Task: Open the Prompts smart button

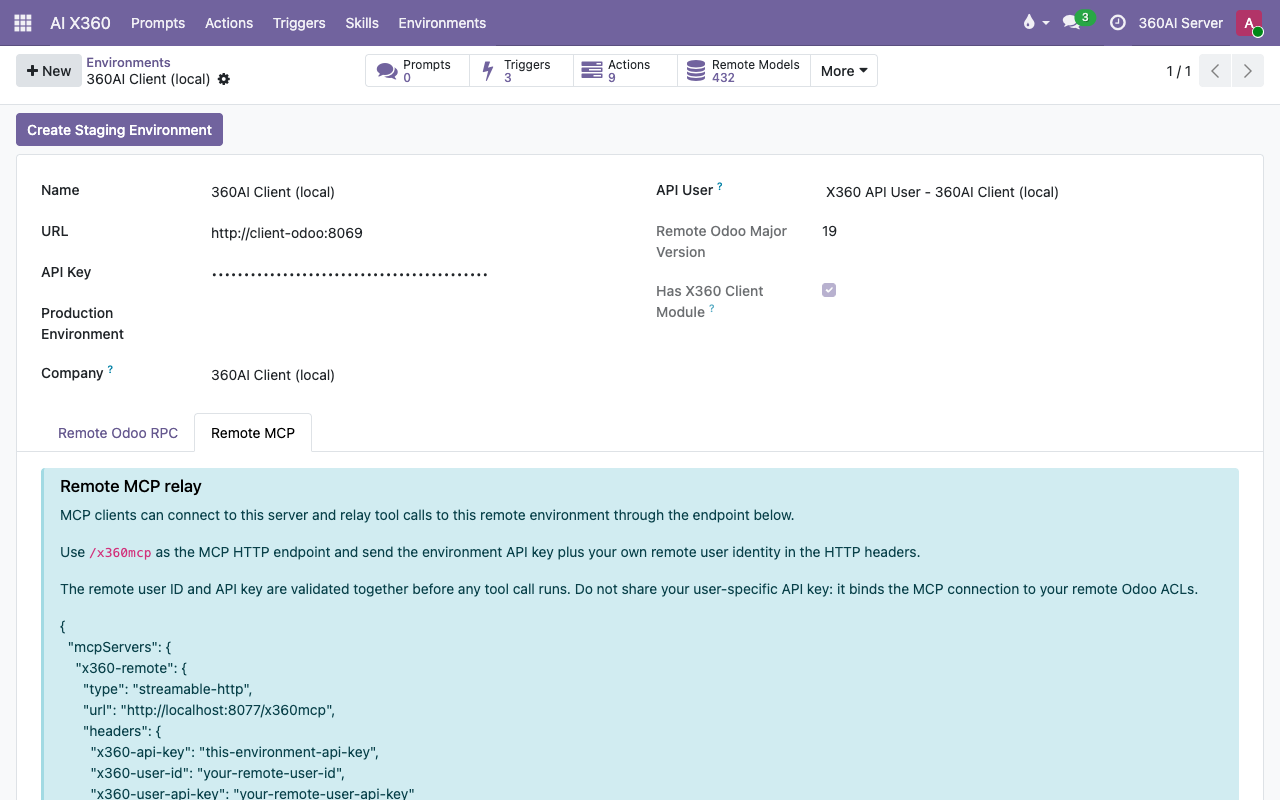Action: (x=418, y=71)
